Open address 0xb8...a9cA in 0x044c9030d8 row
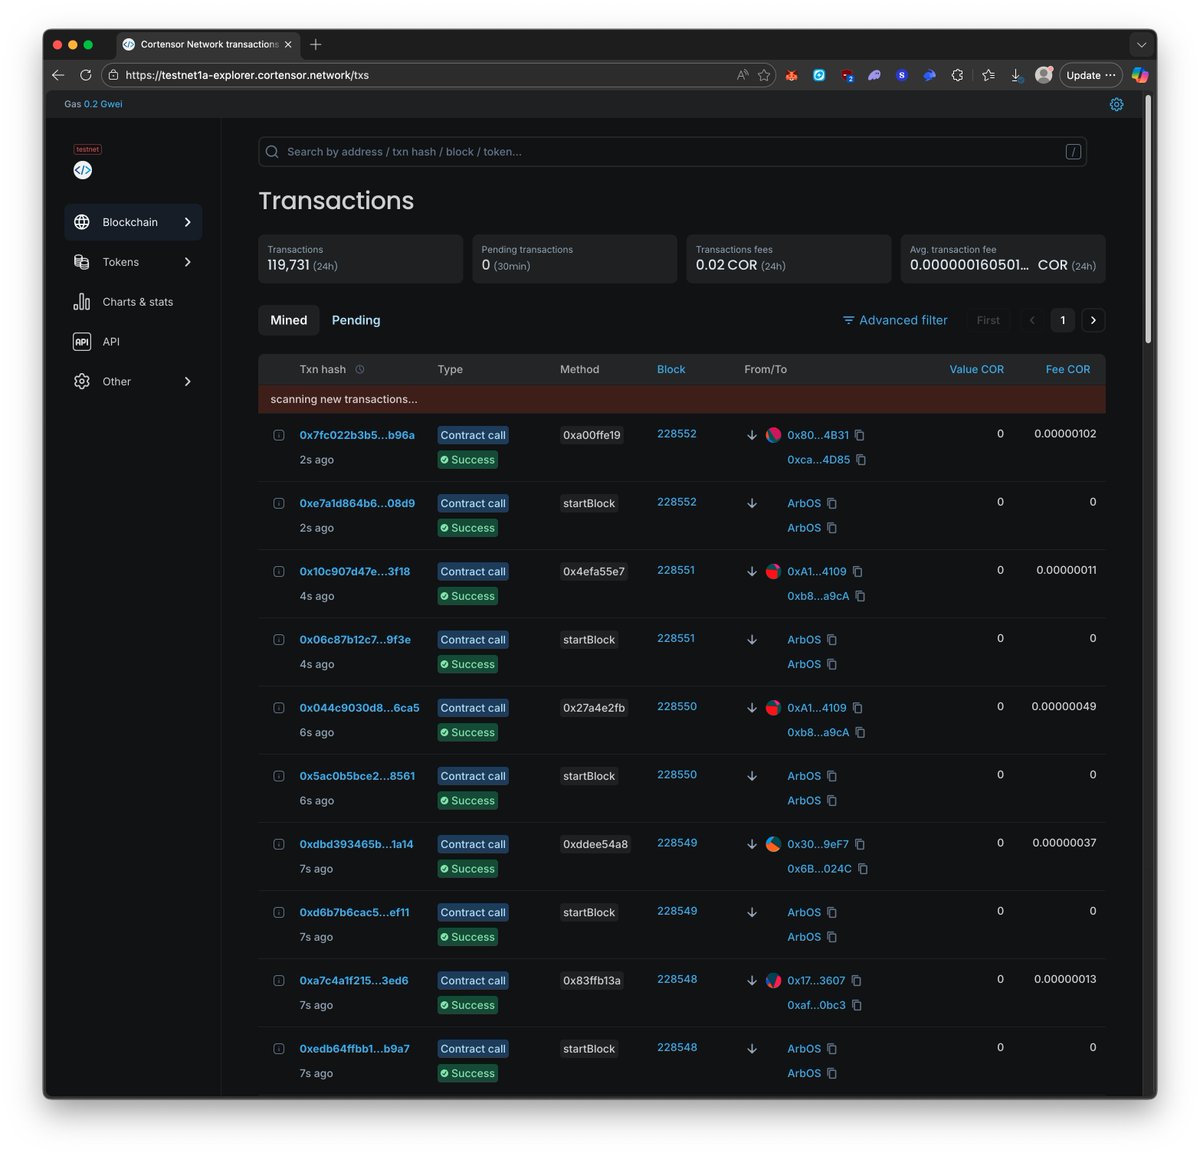This screenshot has height=1156, width=1200. pos(818,733)
